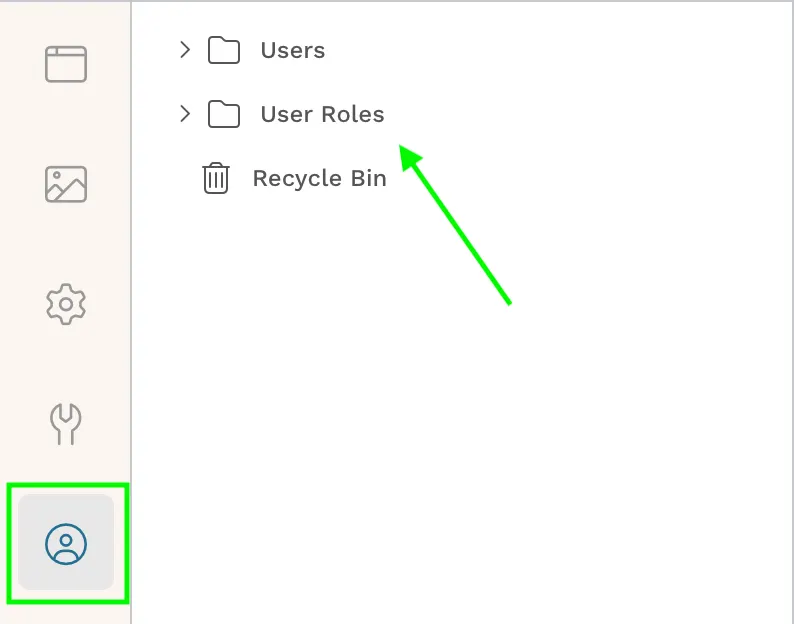Go to the wrench Tools tab
The width and height of the screenshot is (794, 624).
66,423
